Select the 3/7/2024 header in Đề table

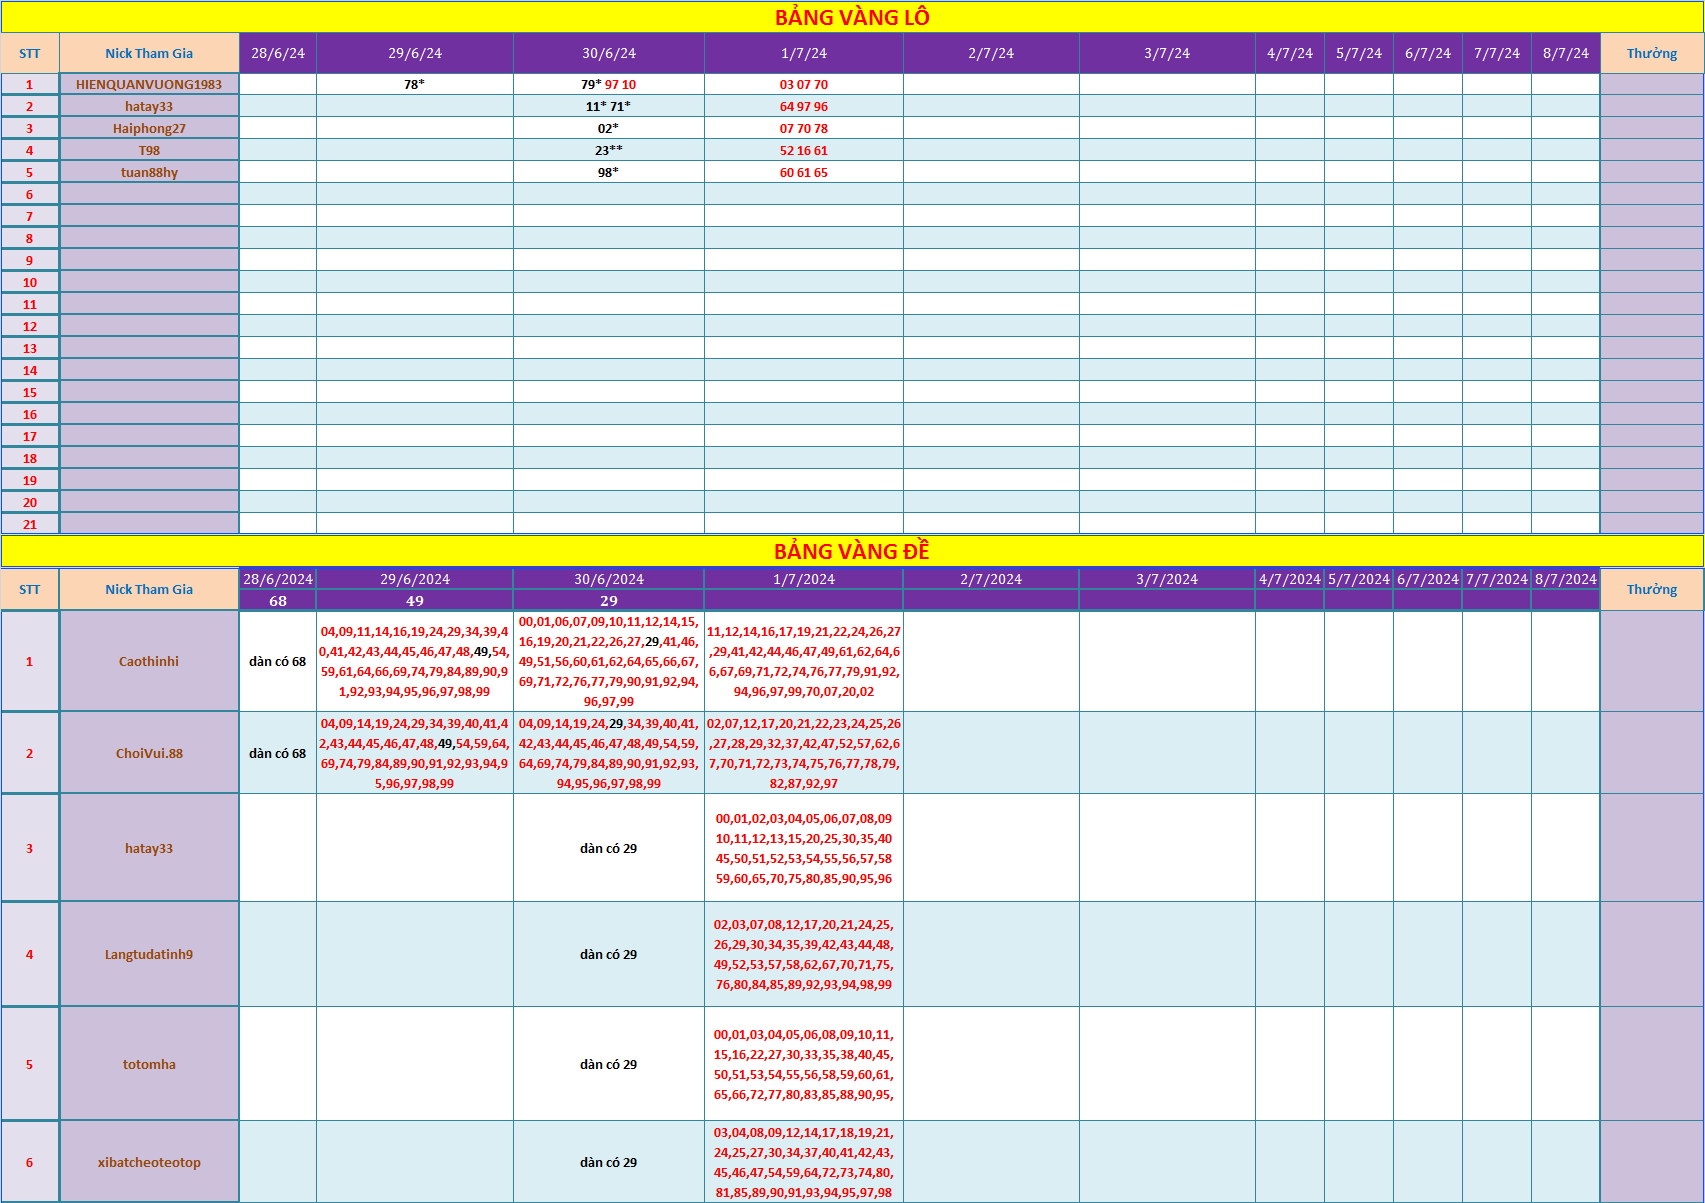1167,579
